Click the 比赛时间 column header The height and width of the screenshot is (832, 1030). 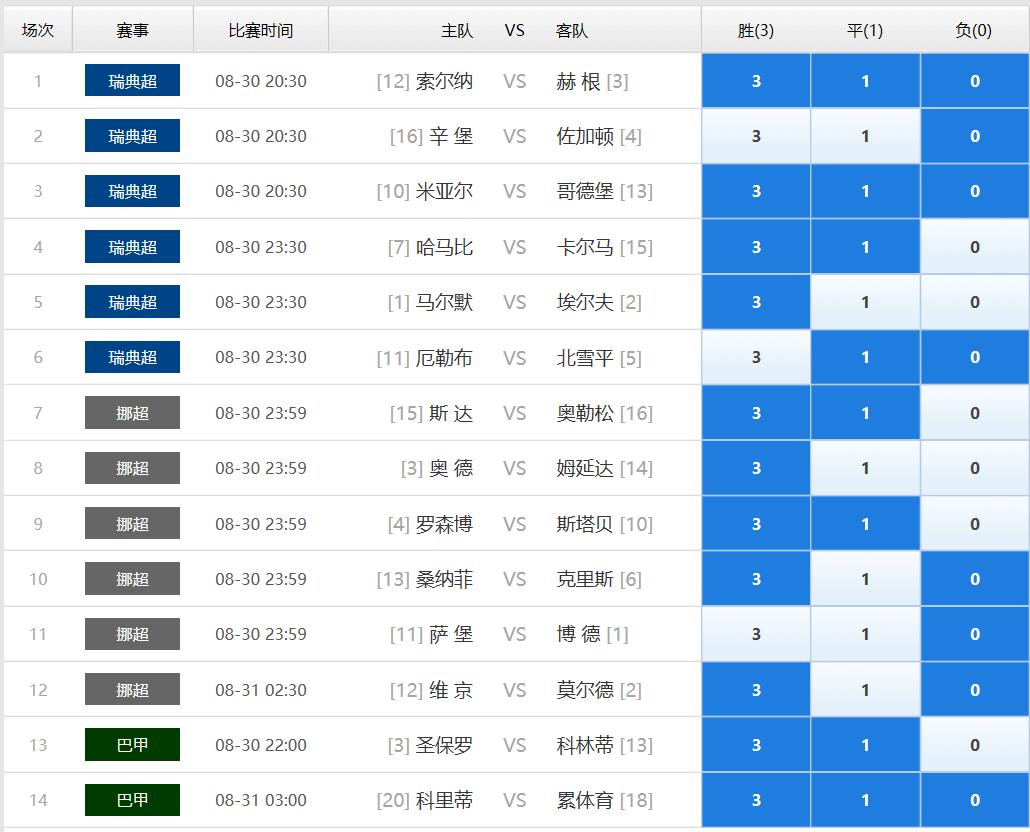261,30
